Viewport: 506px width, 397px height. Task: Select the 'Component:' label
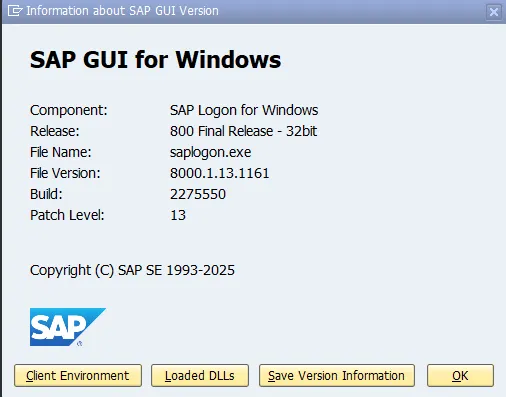(x=69, y=110)
